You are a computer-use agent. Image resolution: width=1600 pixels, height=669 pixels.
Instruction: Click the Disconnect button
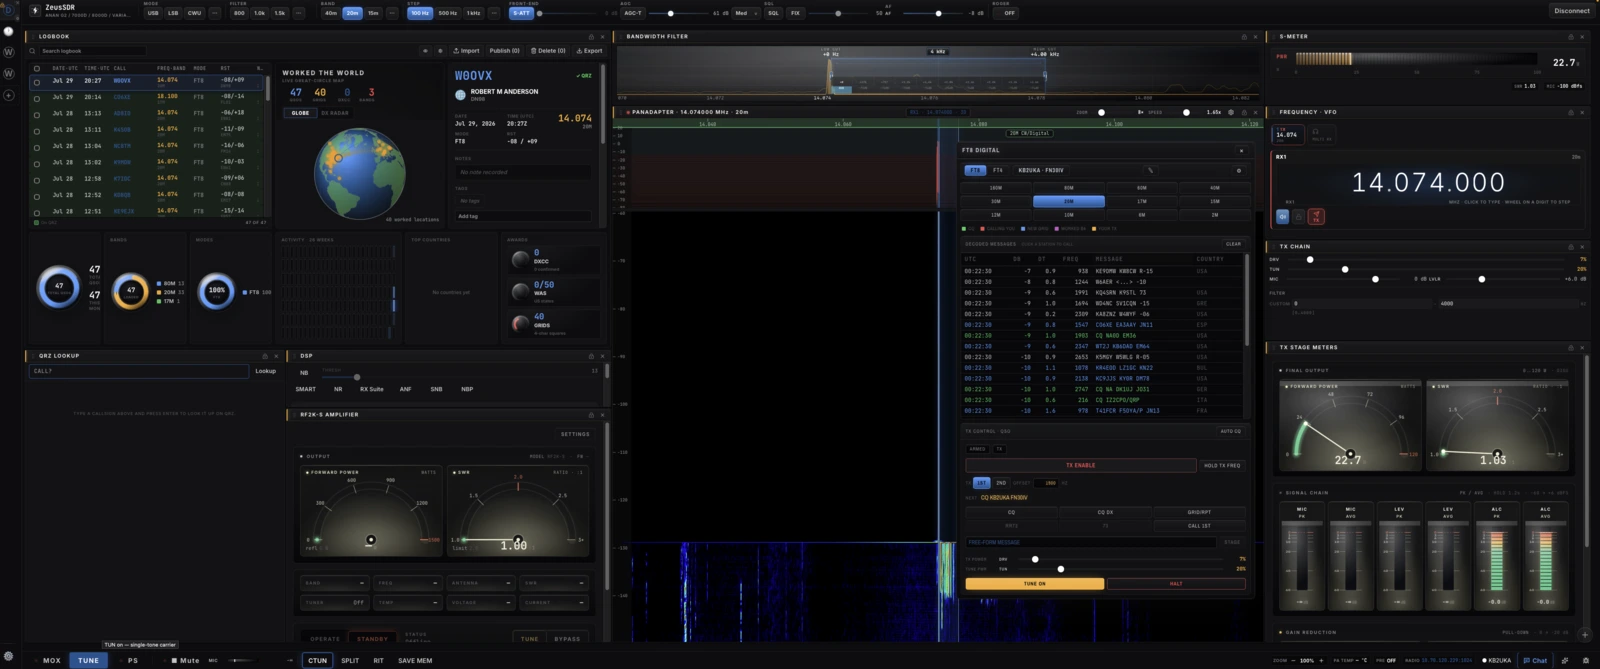click(x=1572, y=11)
